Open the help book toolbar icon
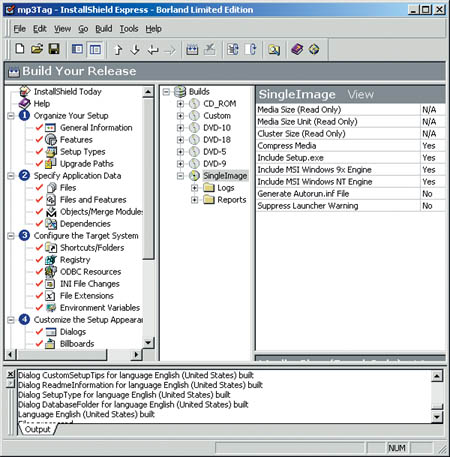This screenshot has height=457, width=450. pos(297,49)
